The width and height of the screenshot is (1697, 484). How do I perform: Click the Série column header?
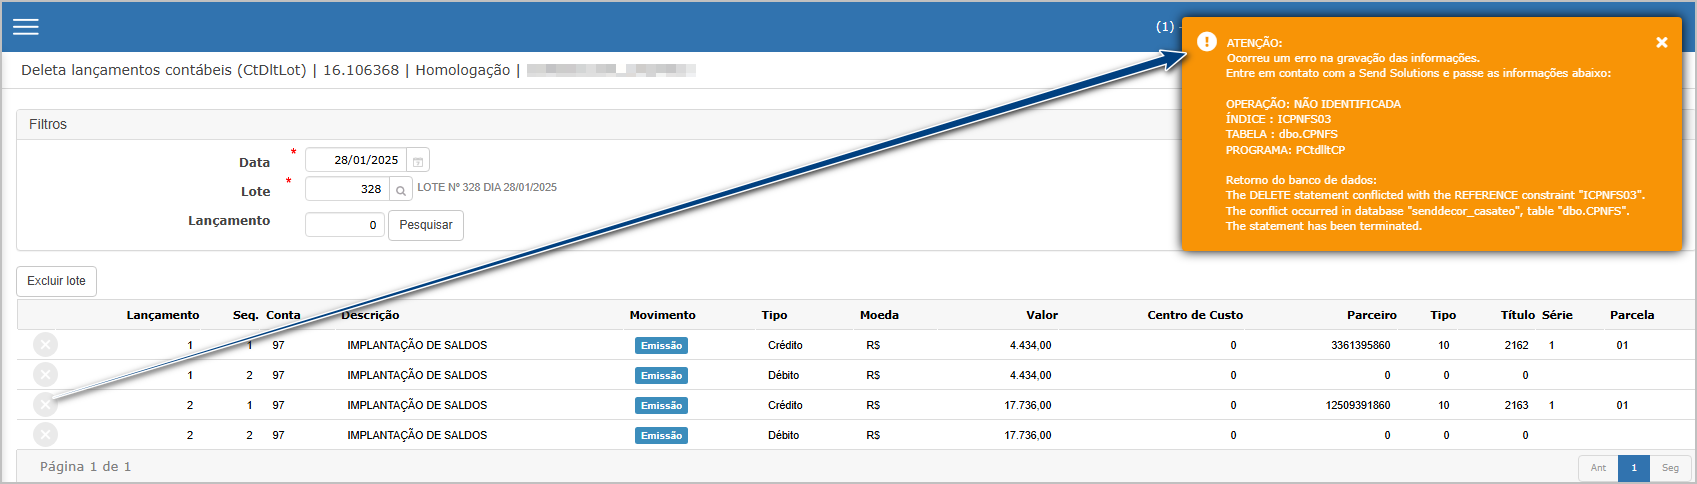(x=1557, y=315)
